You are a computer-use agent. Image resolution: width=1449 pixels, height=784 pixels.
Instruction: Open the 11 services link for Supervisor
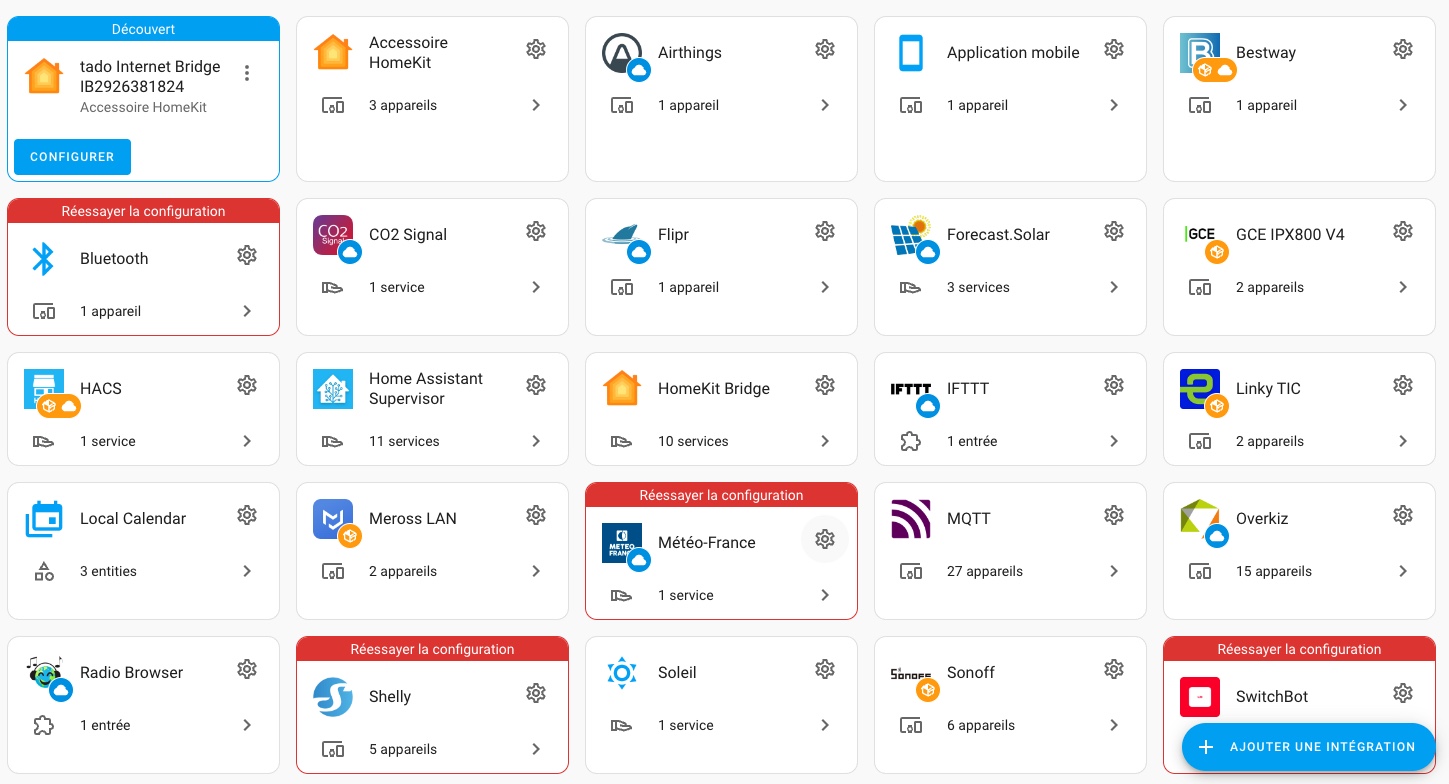(404, 441)
